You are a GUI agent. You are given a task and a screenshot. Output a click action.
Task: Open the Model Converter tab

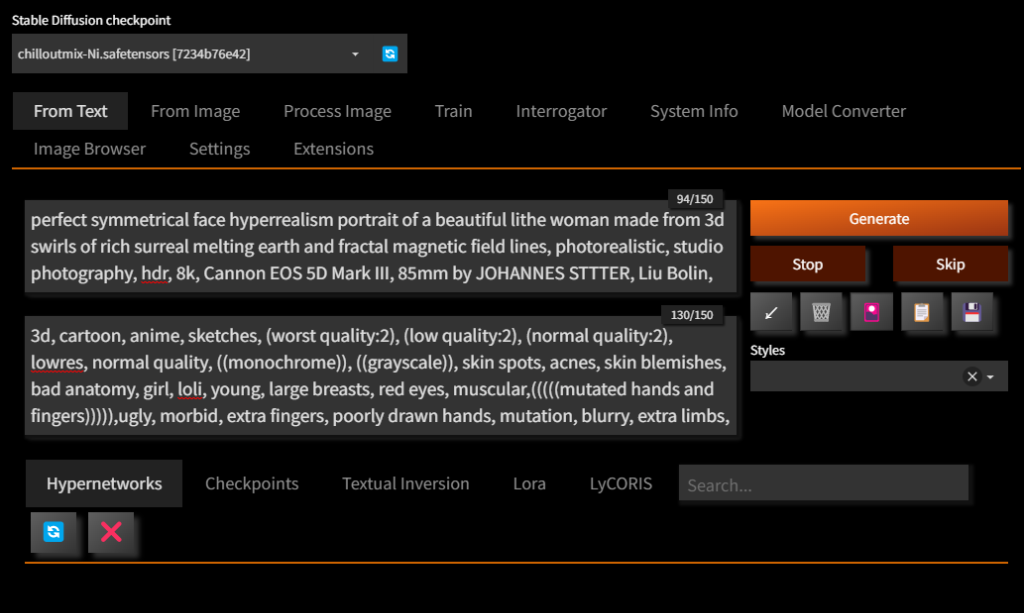click(x=844, y=112)
